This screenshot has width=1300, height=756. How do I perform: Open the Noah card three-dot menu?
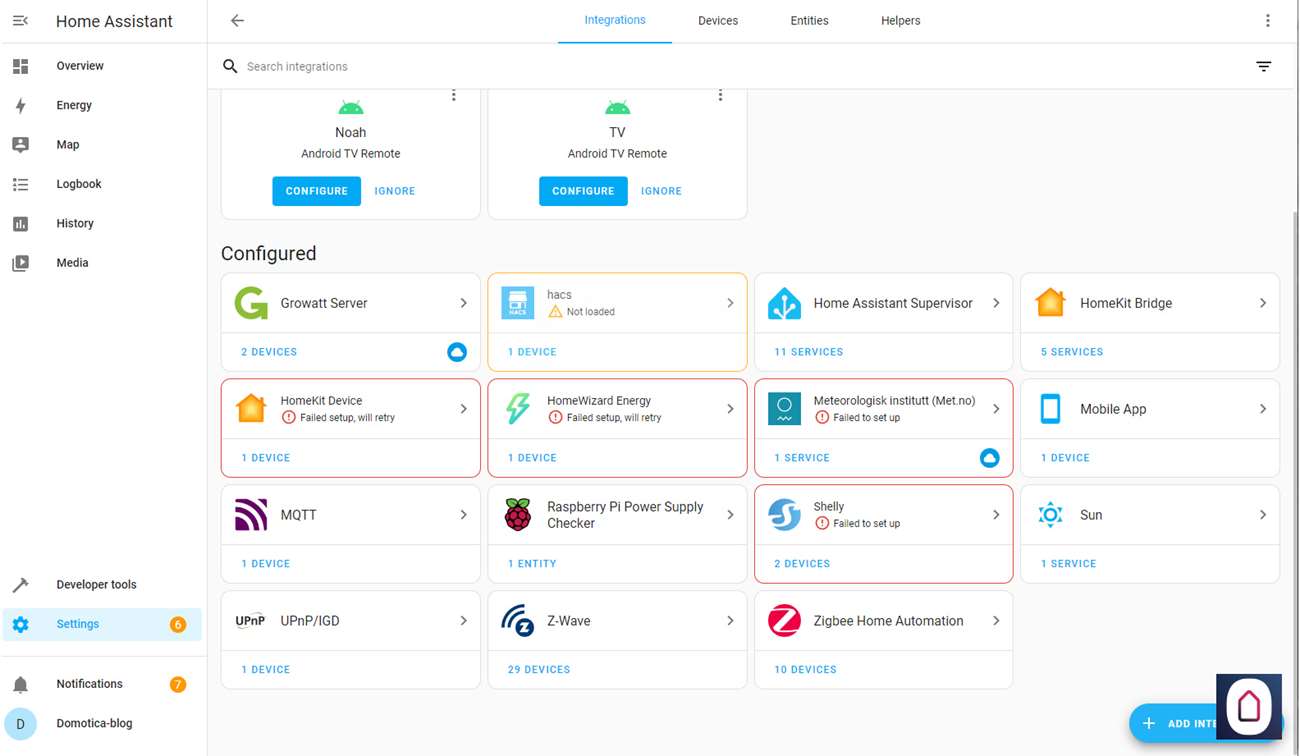tap(453, 96)
